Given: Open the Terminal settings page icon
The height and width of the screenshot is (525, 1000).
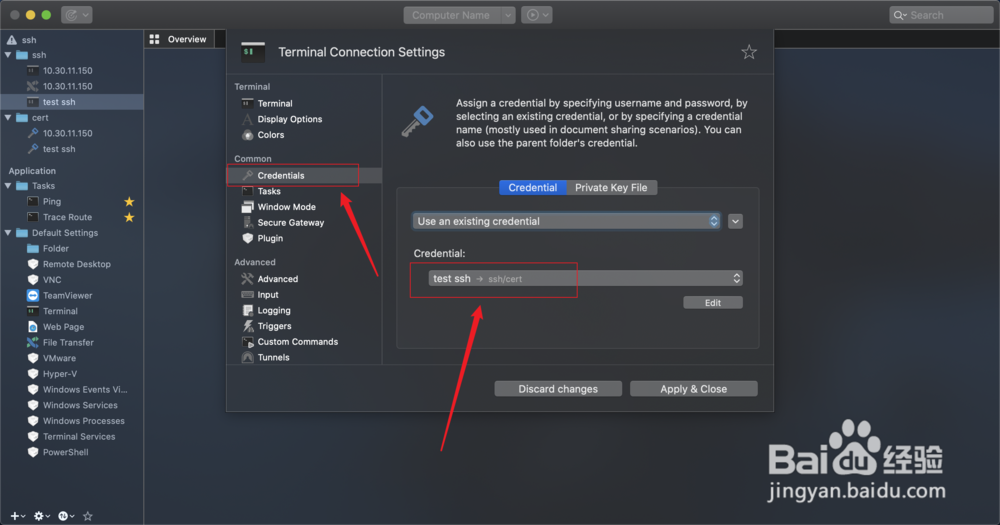Looking at the screenshot, I should click(247, 103).
